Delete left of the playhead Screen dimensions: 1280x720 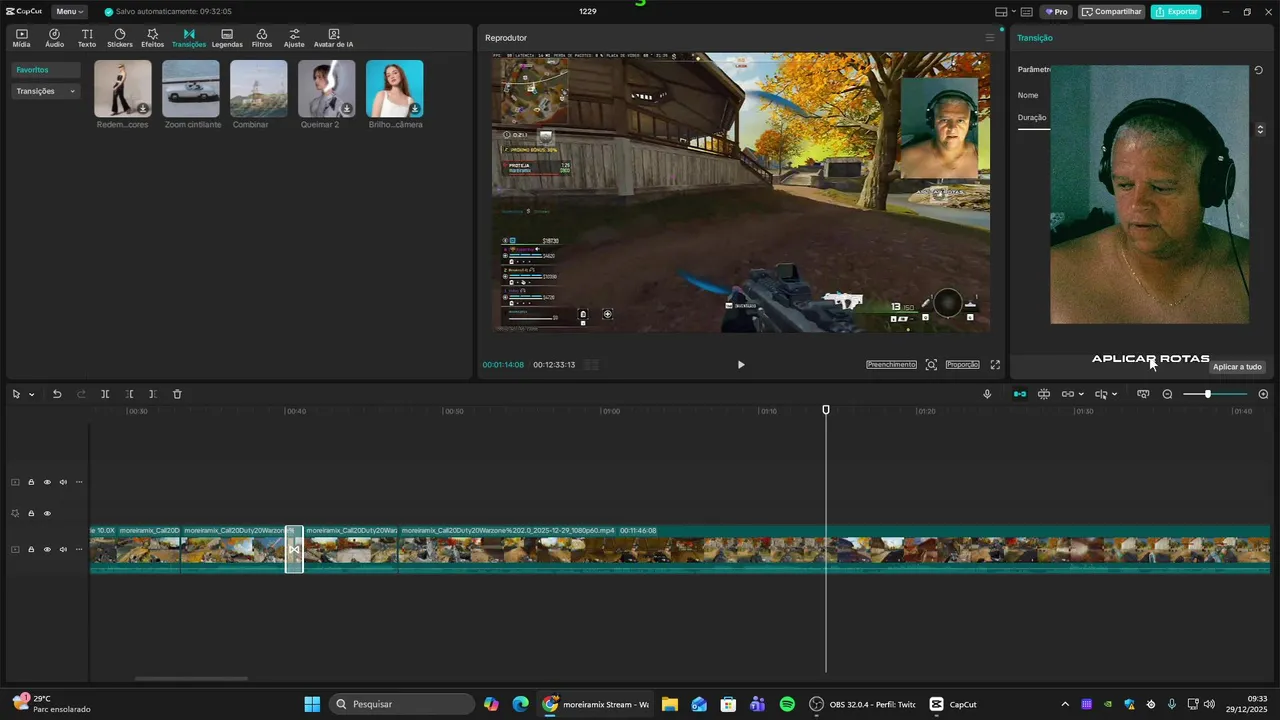[129, 394]
